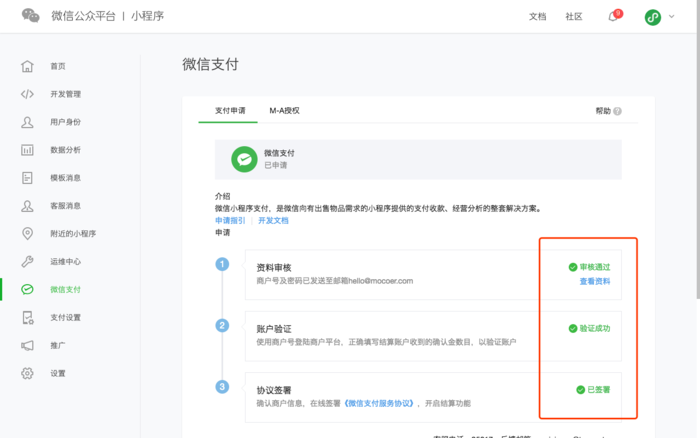Screen dimensions: 700x438
Task: Open 设置 in the sidebar
Action: [x=58, y=373]
